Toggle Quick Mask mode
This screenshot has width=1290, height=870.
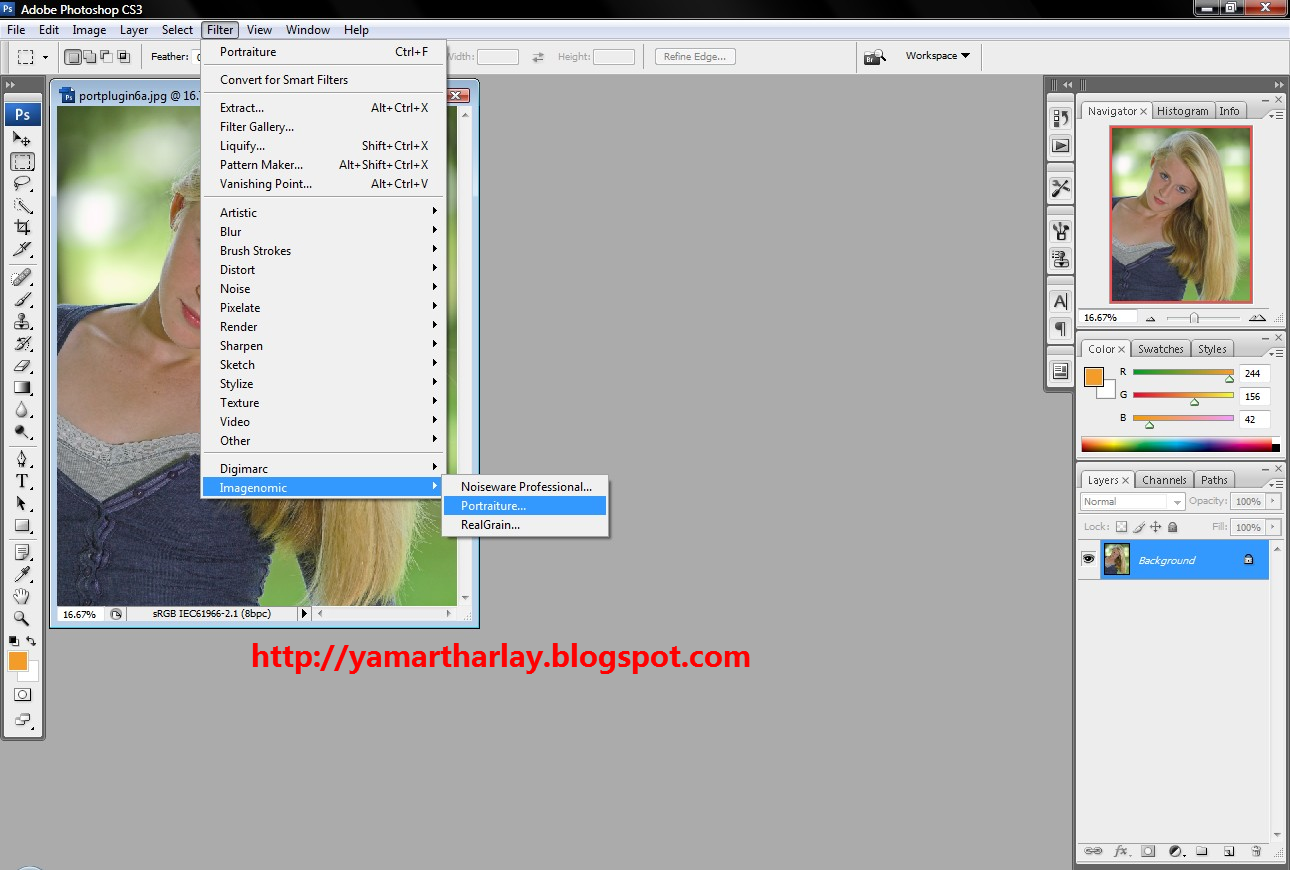tap(22, 694)
